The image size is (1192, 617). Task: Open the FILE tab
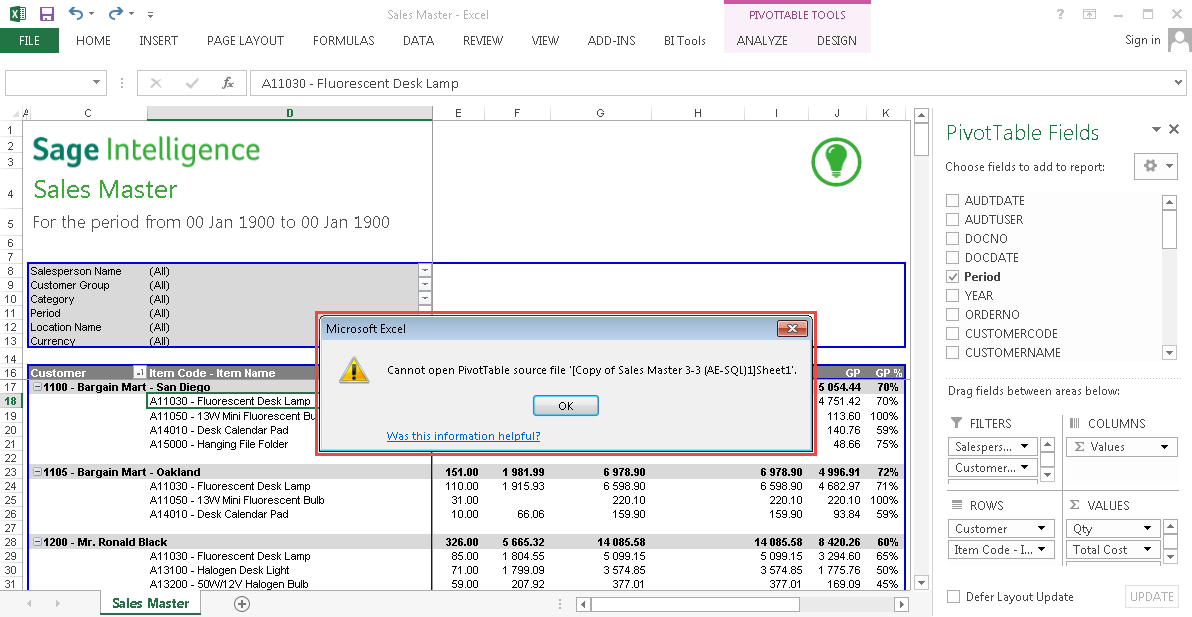(29, 40)
